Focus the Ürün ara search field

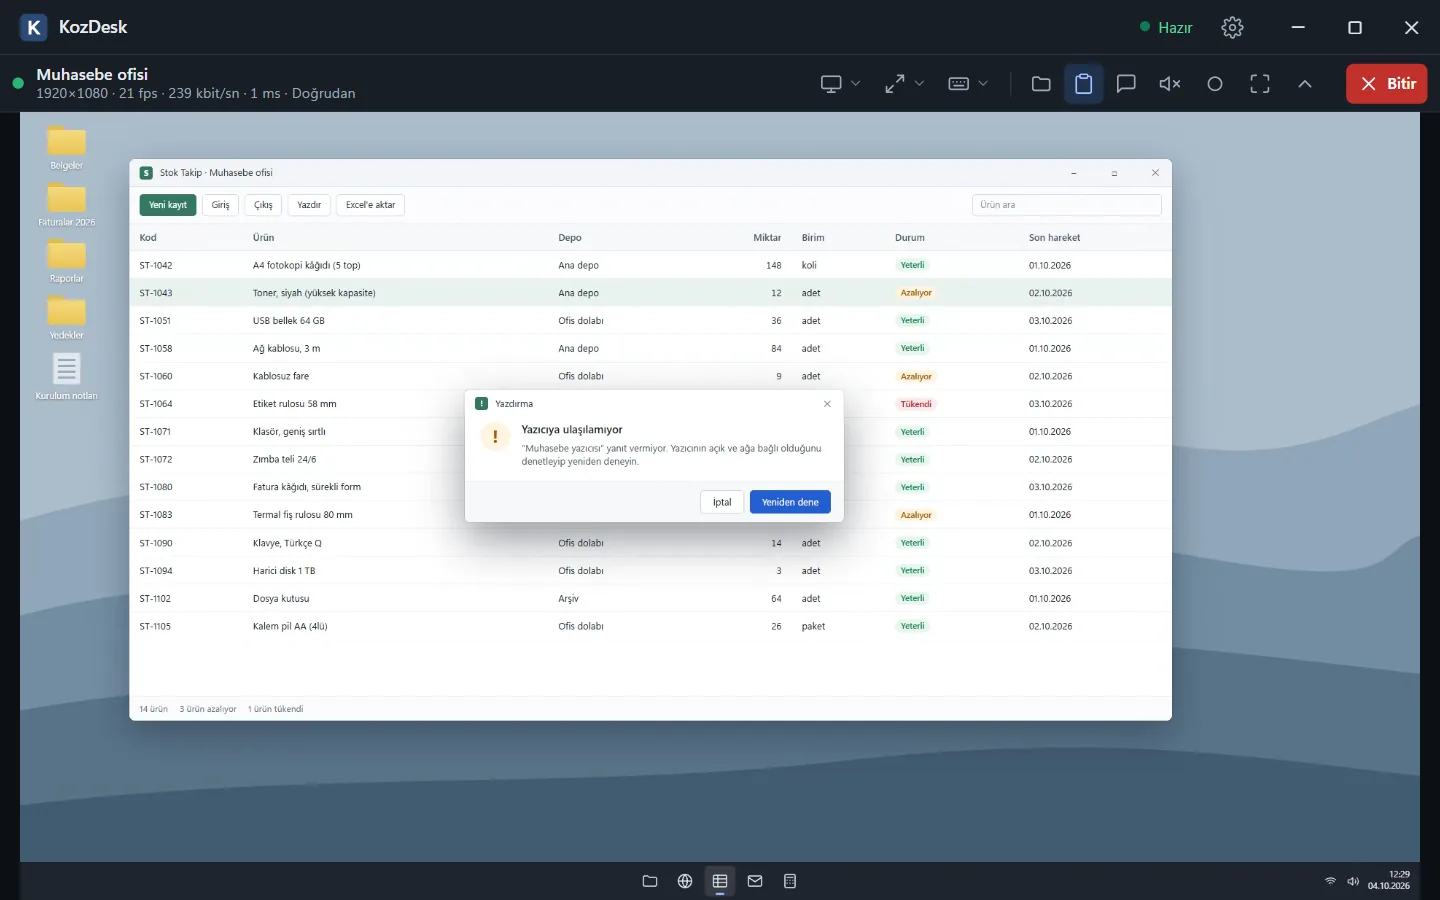click(1066, 205)
